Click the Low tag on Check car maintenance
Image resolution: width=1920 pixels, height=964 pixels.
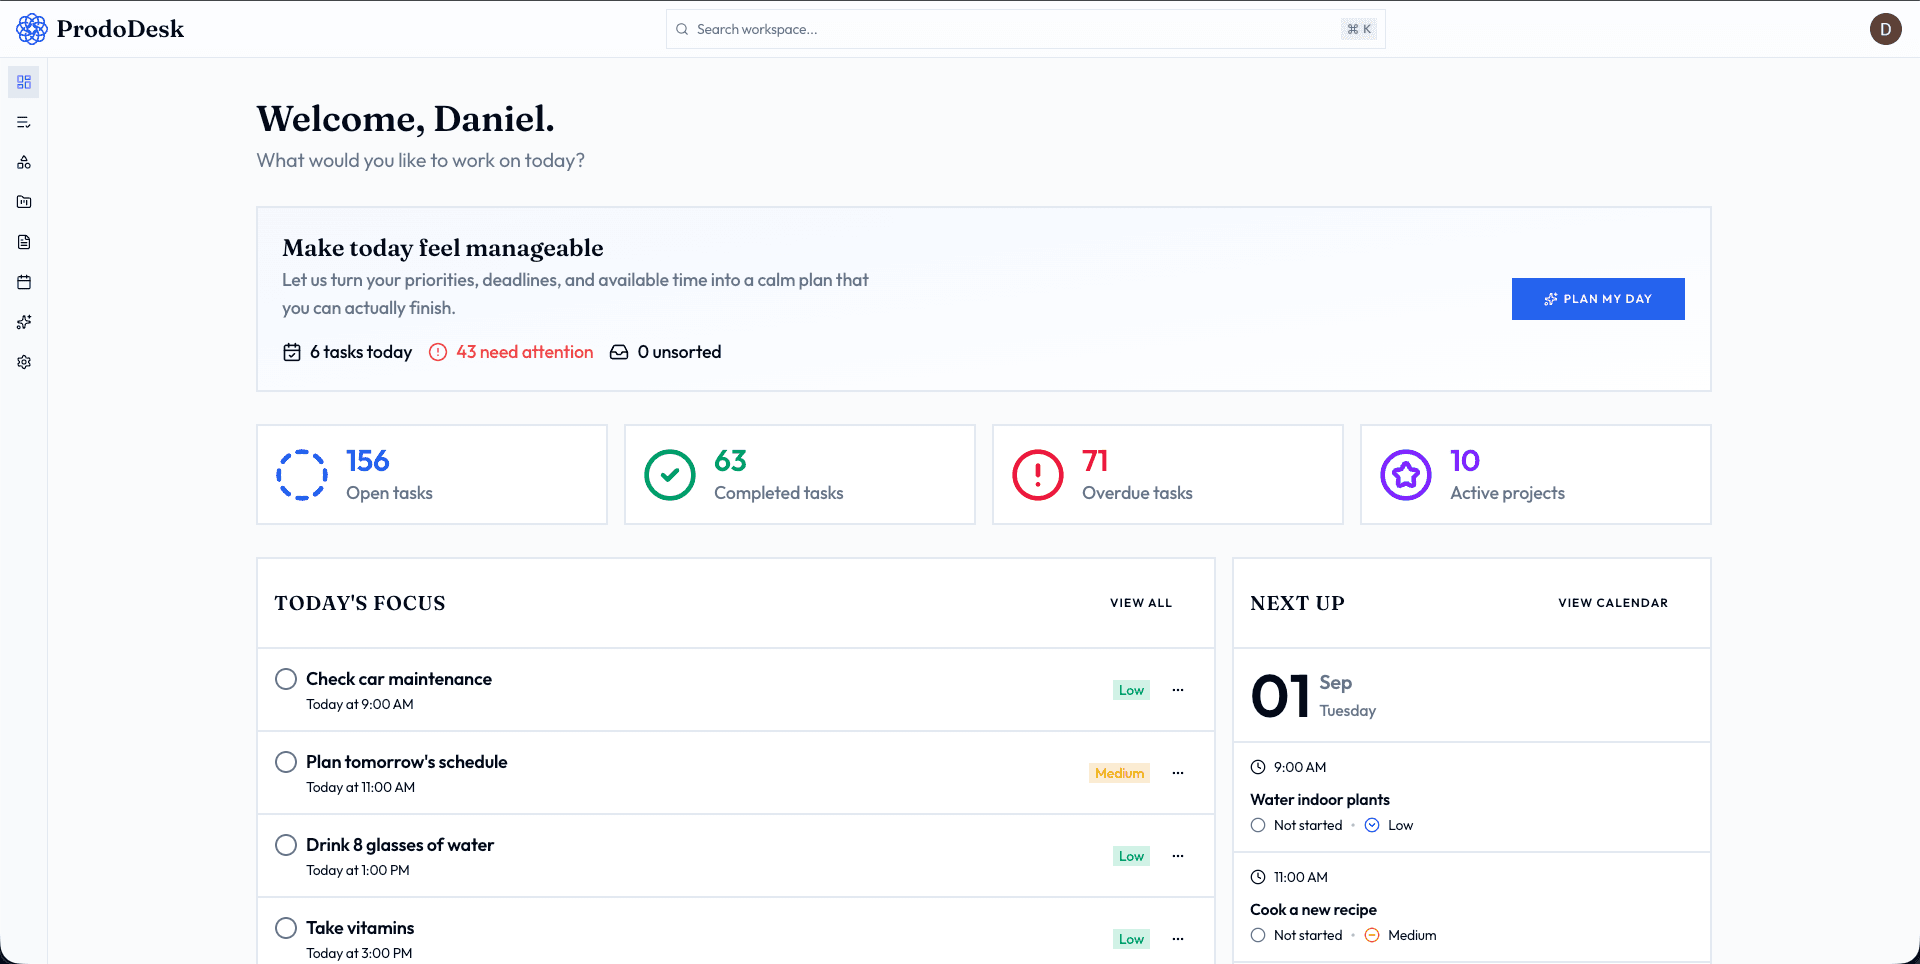pyautogui.click(x=1131, y=690)
